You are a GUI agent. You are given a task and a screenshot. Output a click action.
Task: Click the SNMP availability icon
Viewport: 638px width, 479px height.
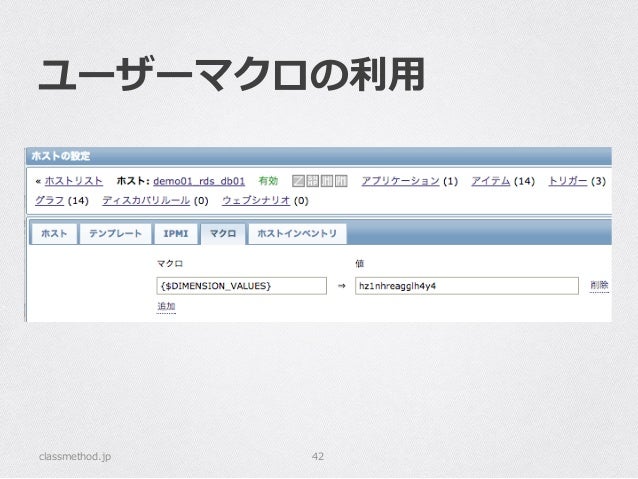point(312,181)
